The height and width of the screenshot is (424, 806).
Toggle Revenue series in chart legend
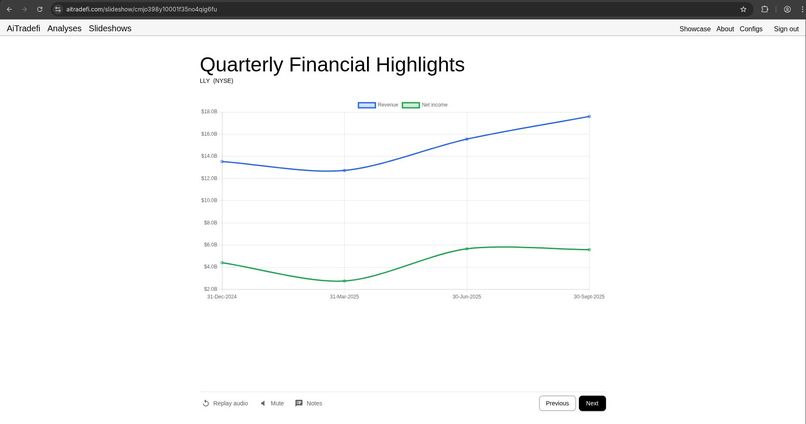[378, 105]
